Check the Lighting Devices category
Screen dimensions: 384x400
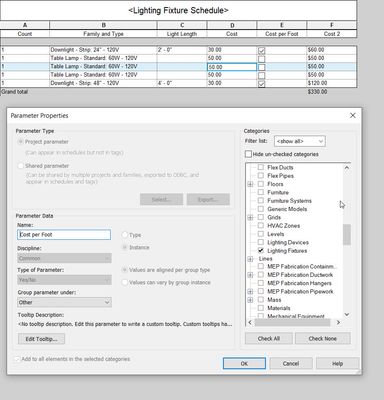point(261,242)
